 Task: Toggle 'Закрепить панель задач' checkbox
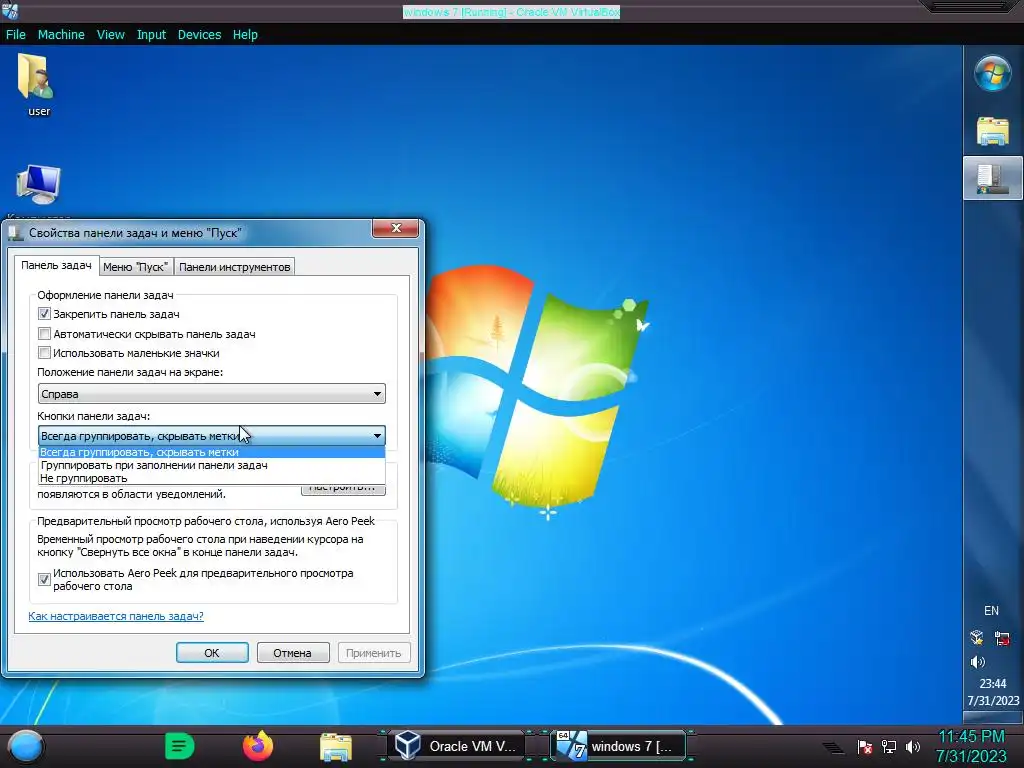click(44, 314)
